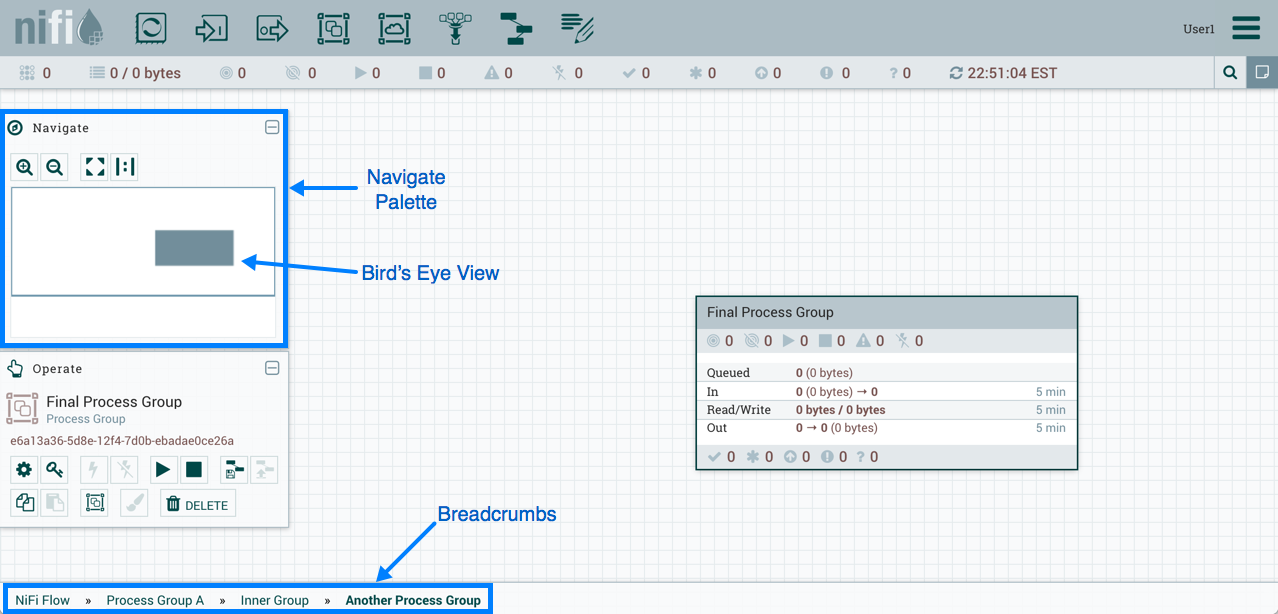The height and width of the screenshot is (614, 1278).
Task: Select the Process Group toolbar icon
Action: pyautogui.click(x=333, y=28)
